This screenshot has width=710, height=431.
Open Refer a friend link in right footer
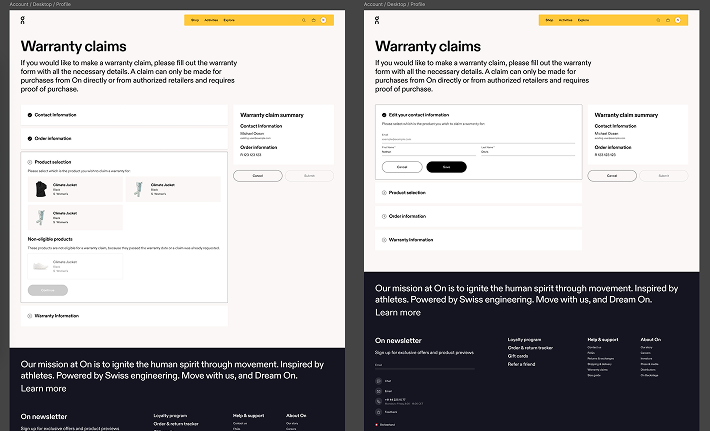coord(521,364)
